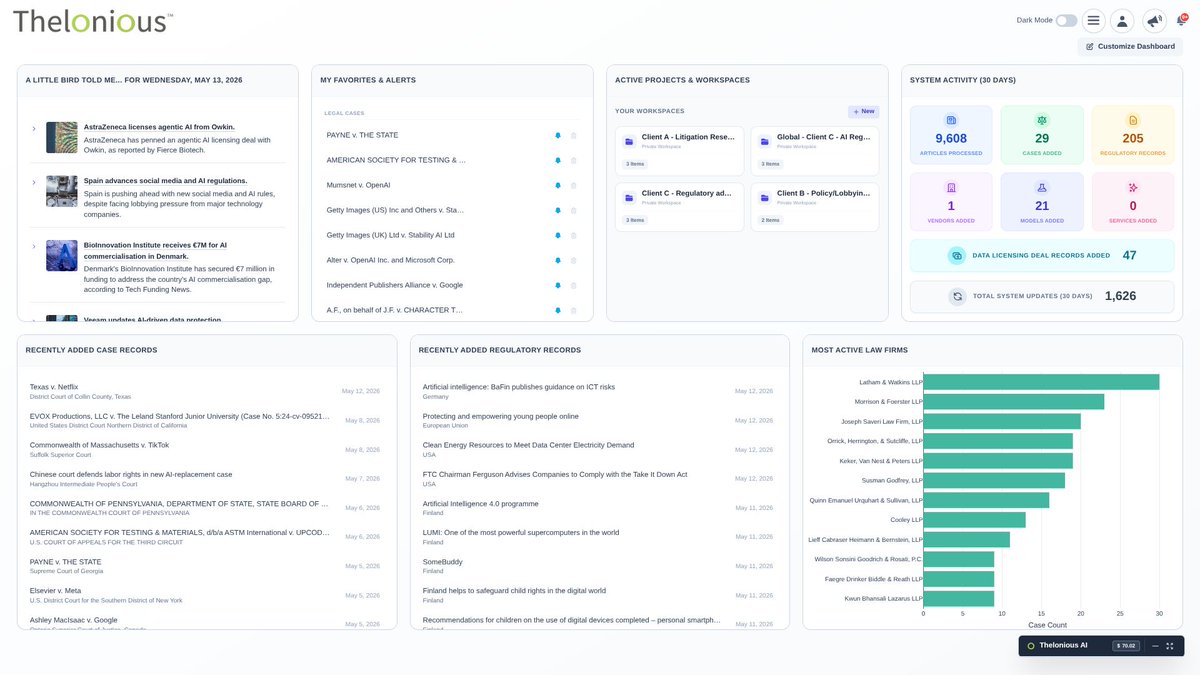Toggle alert bell for PAYNE v. THE STATE
This screenshot has height=675, width=1200.
[557, 135]
